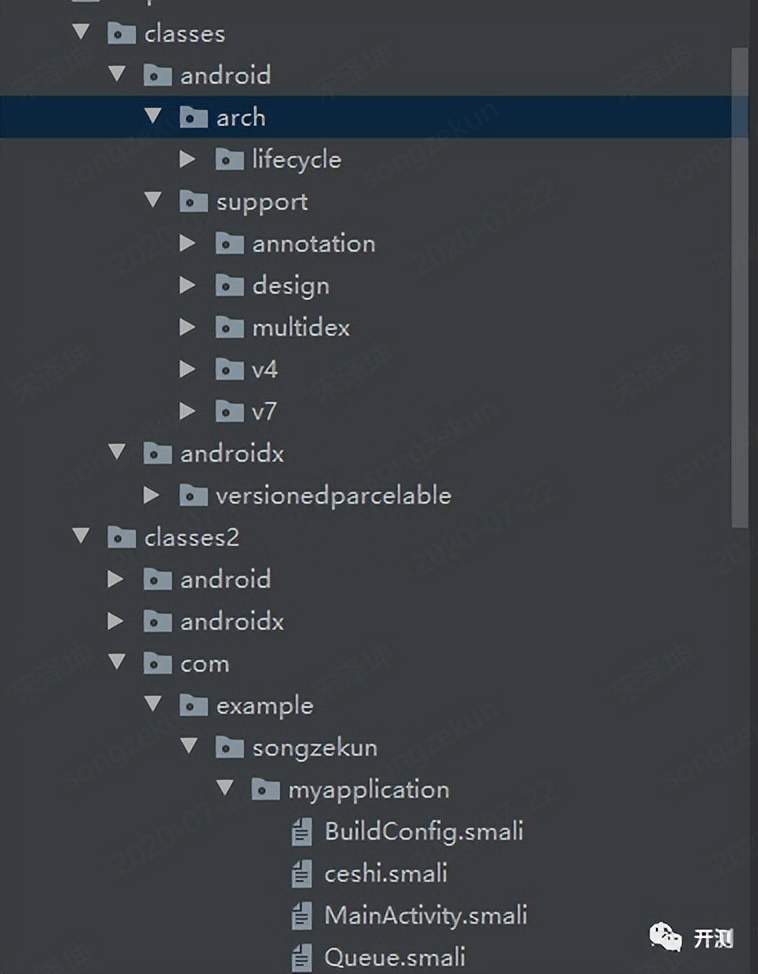Click the MainActivity.smali file icon

tap(302, 916)
